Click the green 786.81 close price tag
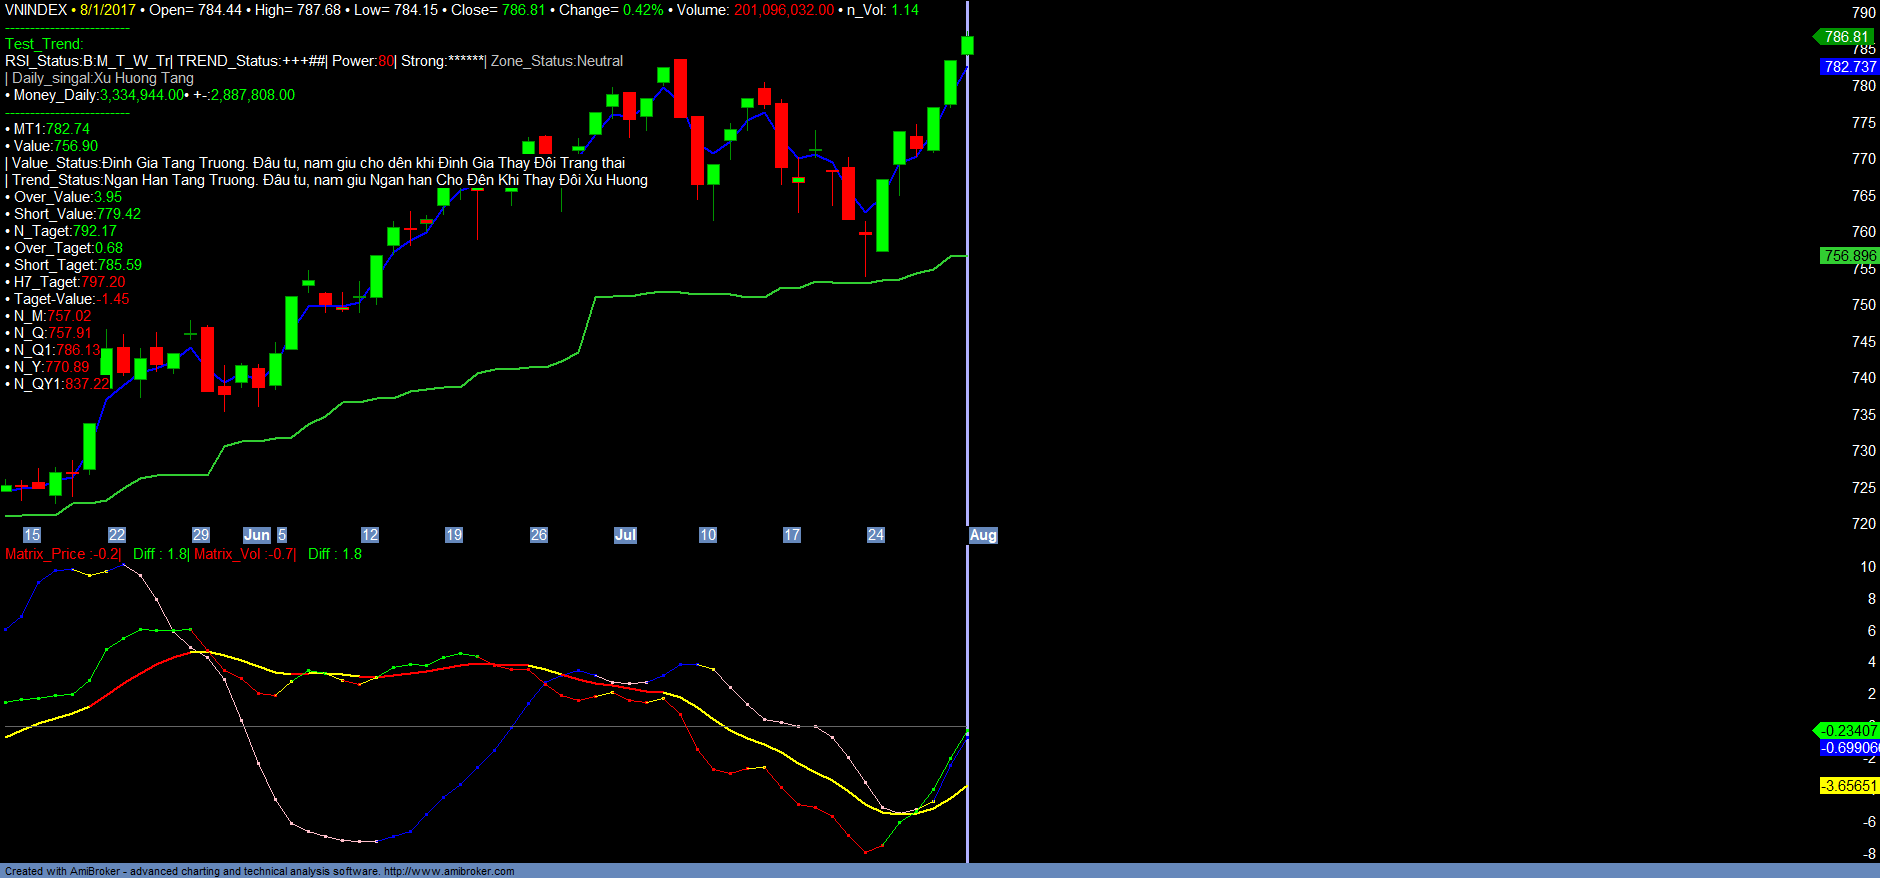This screenshot has width=1880, height=878. 1846,37
